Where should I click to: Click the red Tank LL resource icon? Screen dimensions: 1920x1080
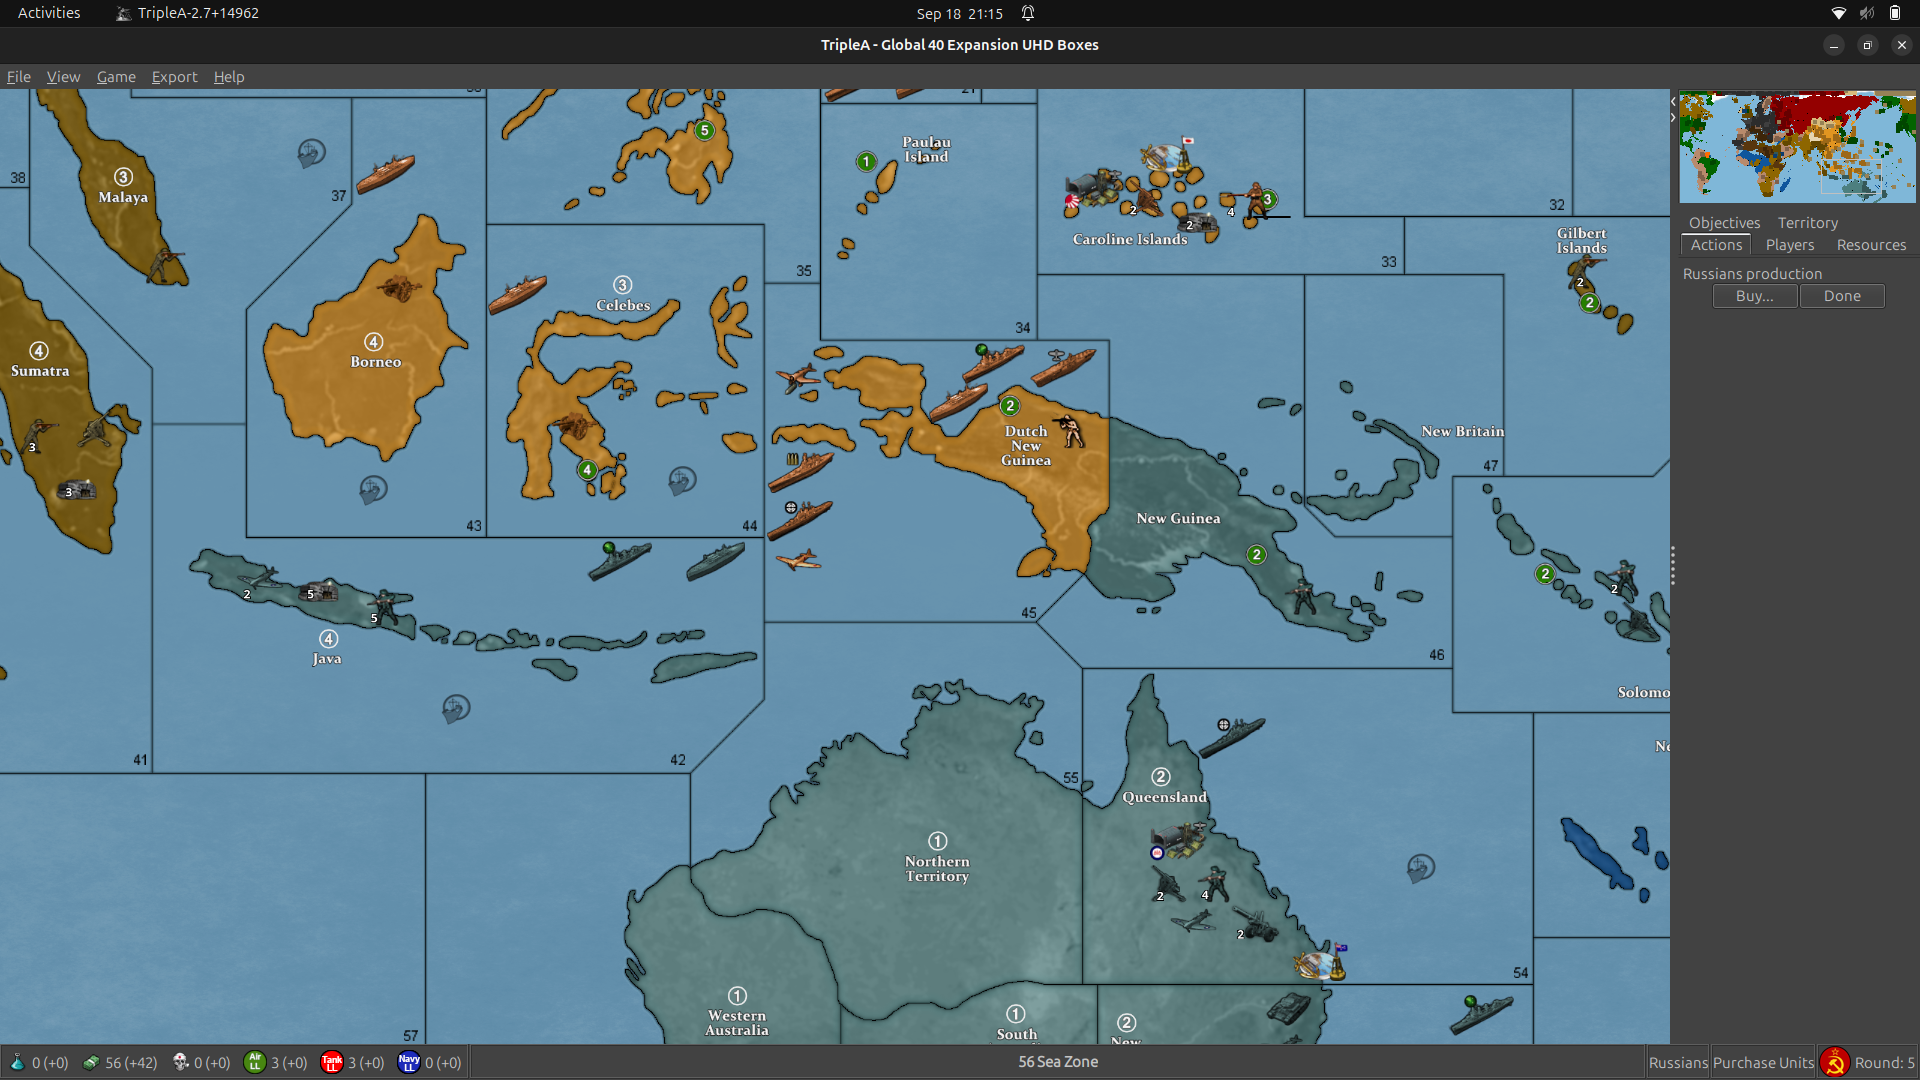click(x=332, y=1062)
